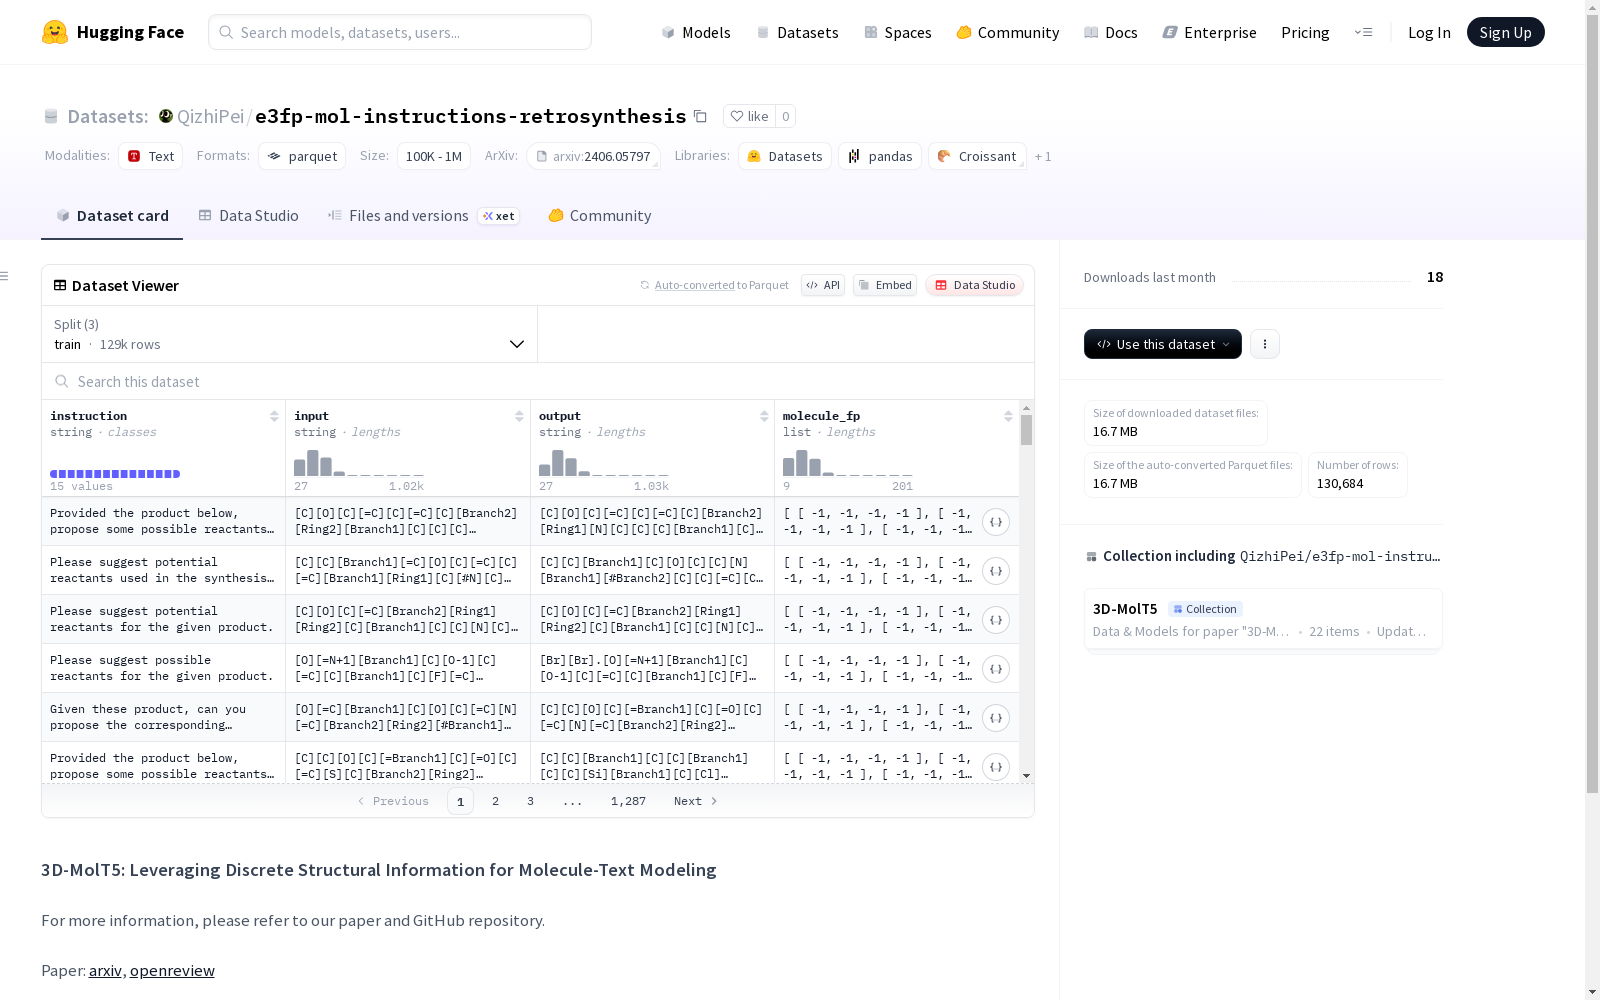The image size is (1600, 1000).
Task: Open the openreview paper link
Action: (172, 970)
